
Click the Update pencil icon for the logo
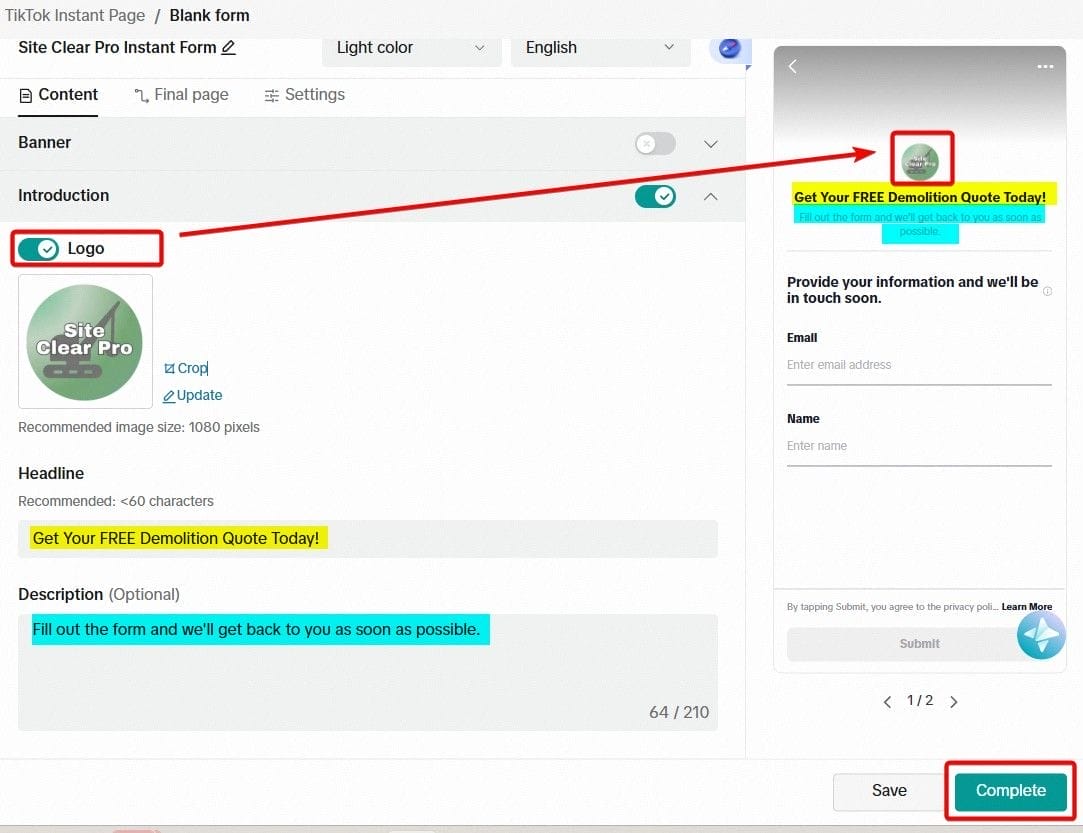(x=169, y=396)
